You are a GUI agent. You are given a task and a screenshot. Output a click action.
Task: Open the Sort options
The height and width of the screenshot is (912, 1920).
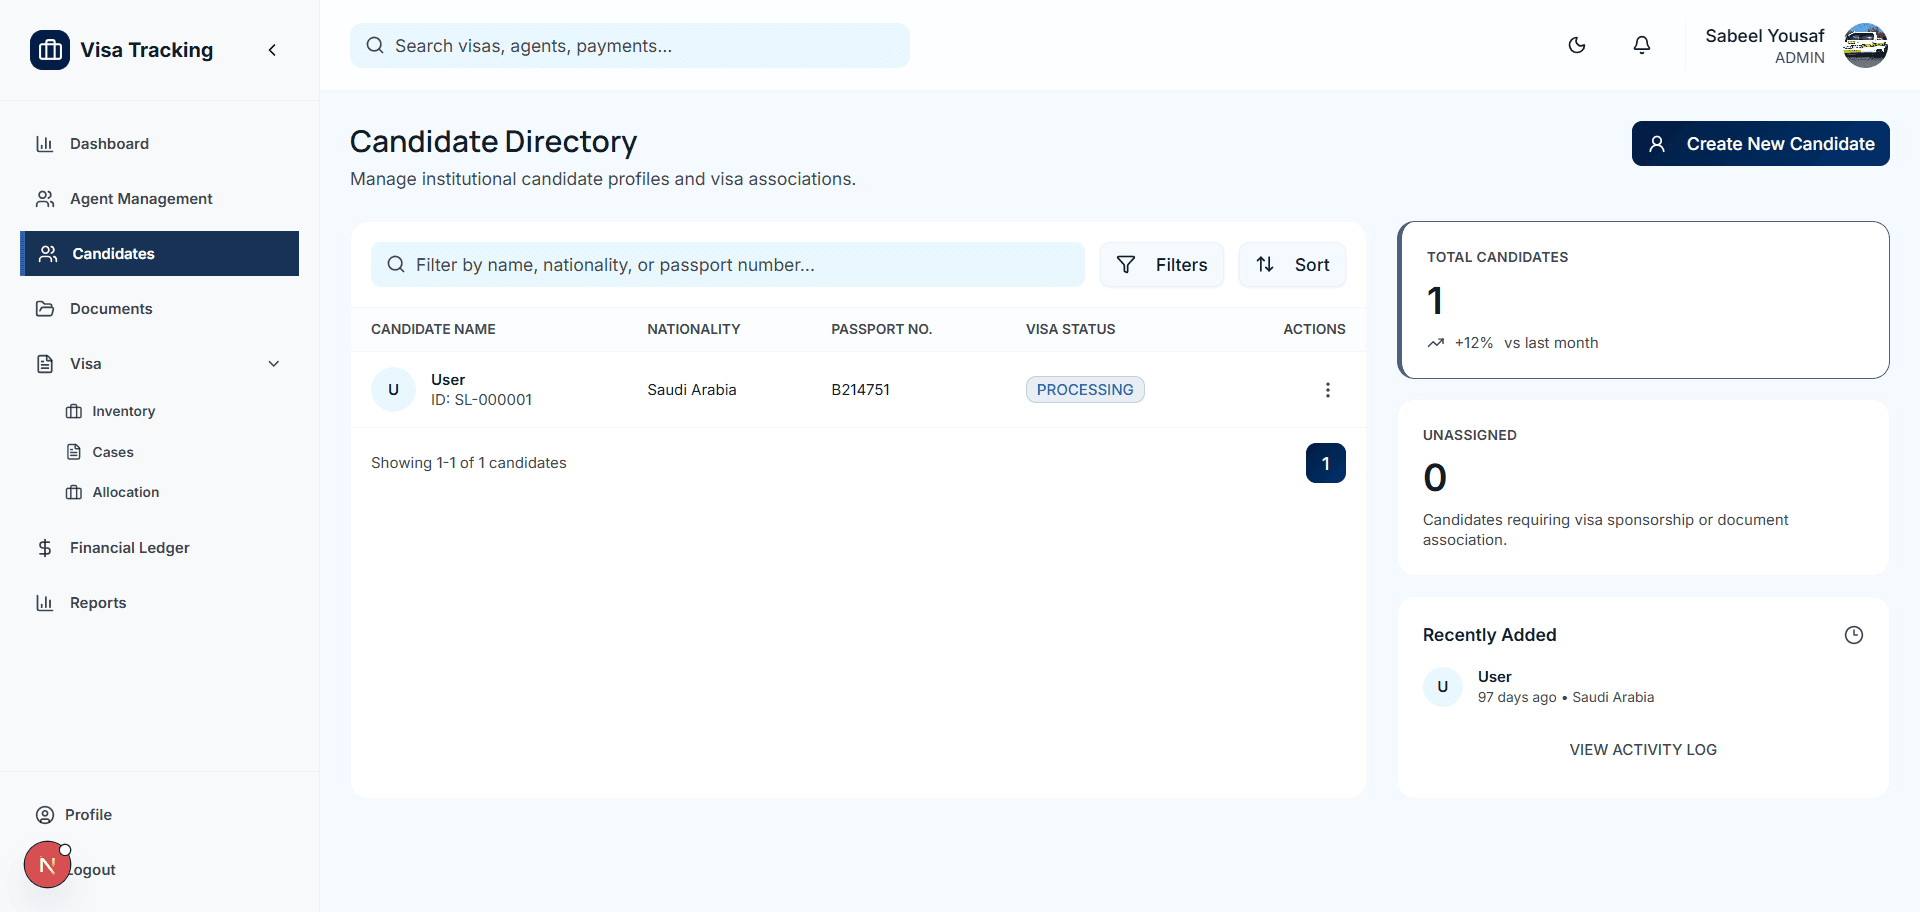pos(1292,265)
